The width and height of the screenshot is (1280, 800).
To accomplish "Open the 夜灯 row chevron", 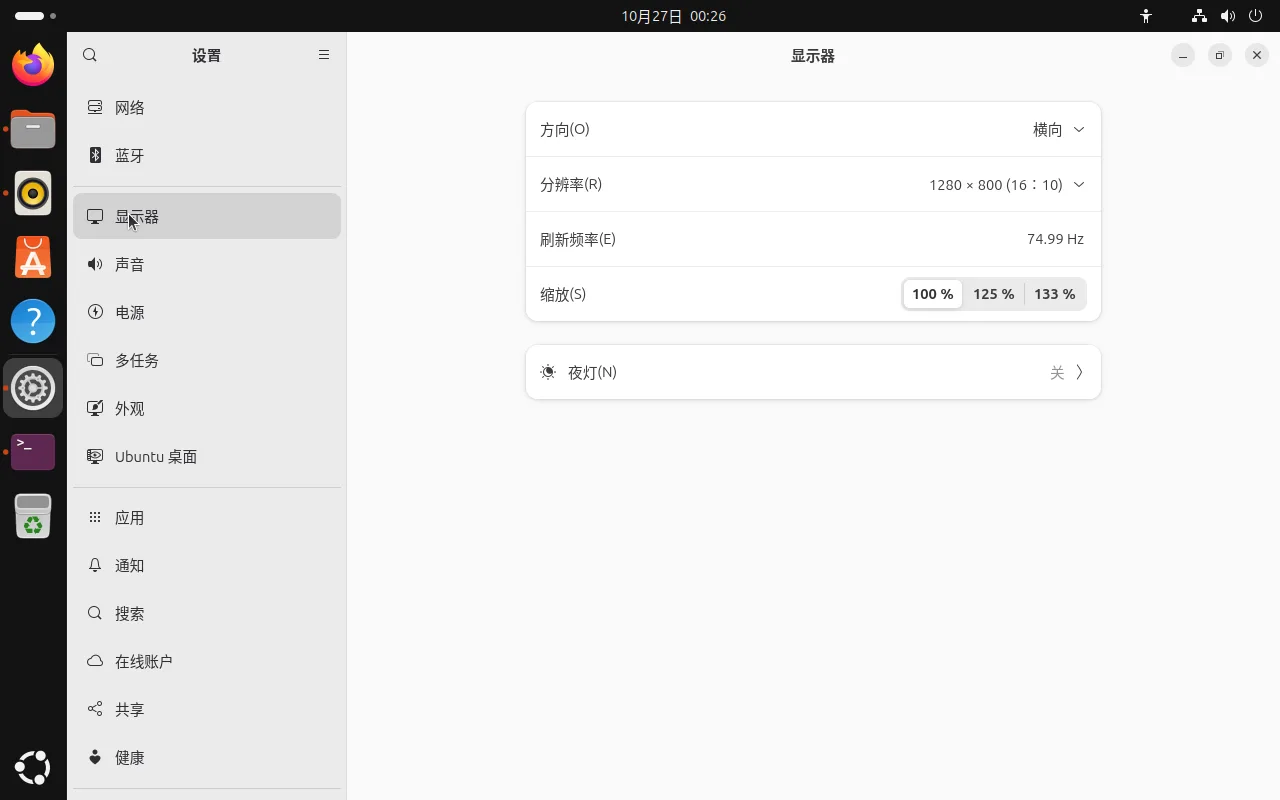I will coord(1079,372).
